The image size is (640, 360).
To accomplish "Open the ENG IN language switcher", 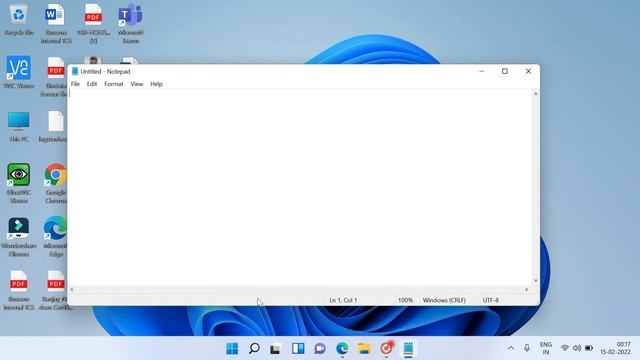I will coord(546,348).
